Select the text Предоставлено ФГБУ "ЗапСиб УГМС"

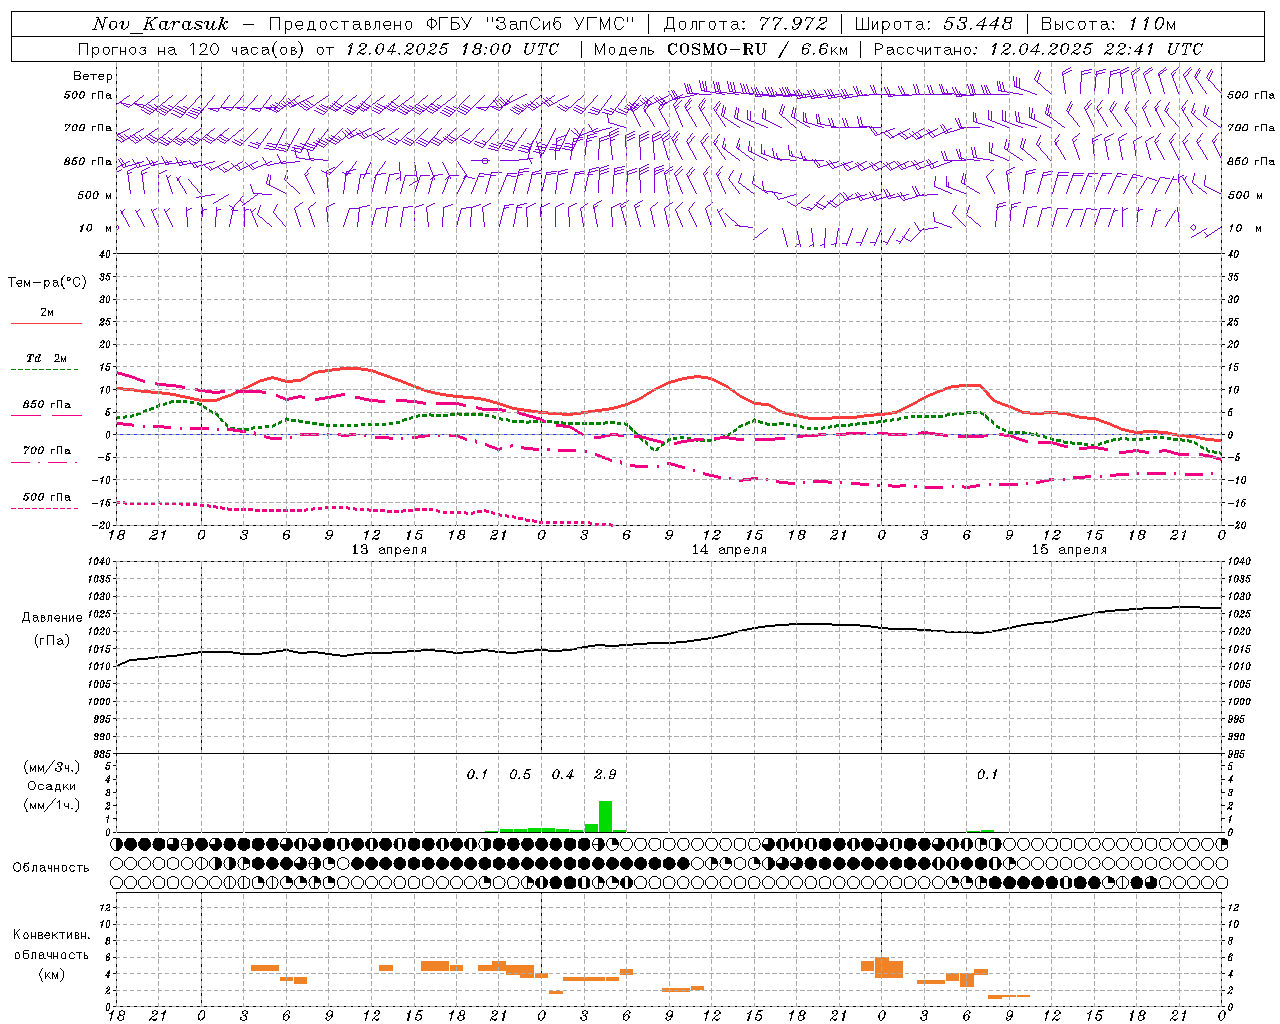coord(451,24)
